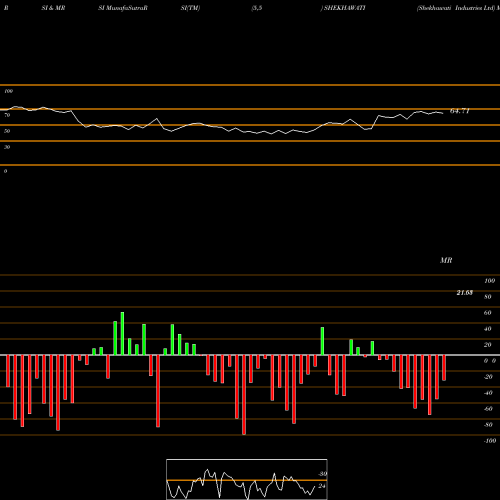Click the 30 level label on RSI axis

pos(7,147)
